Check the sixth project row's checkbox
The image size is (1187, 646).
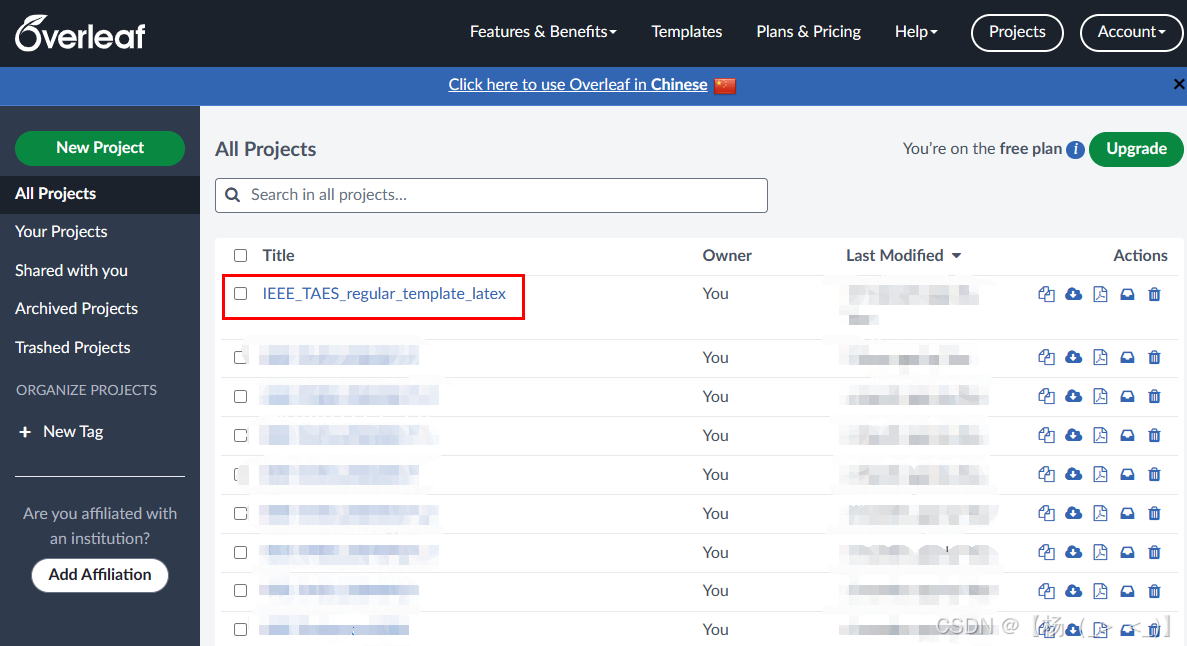click(241, 513)
